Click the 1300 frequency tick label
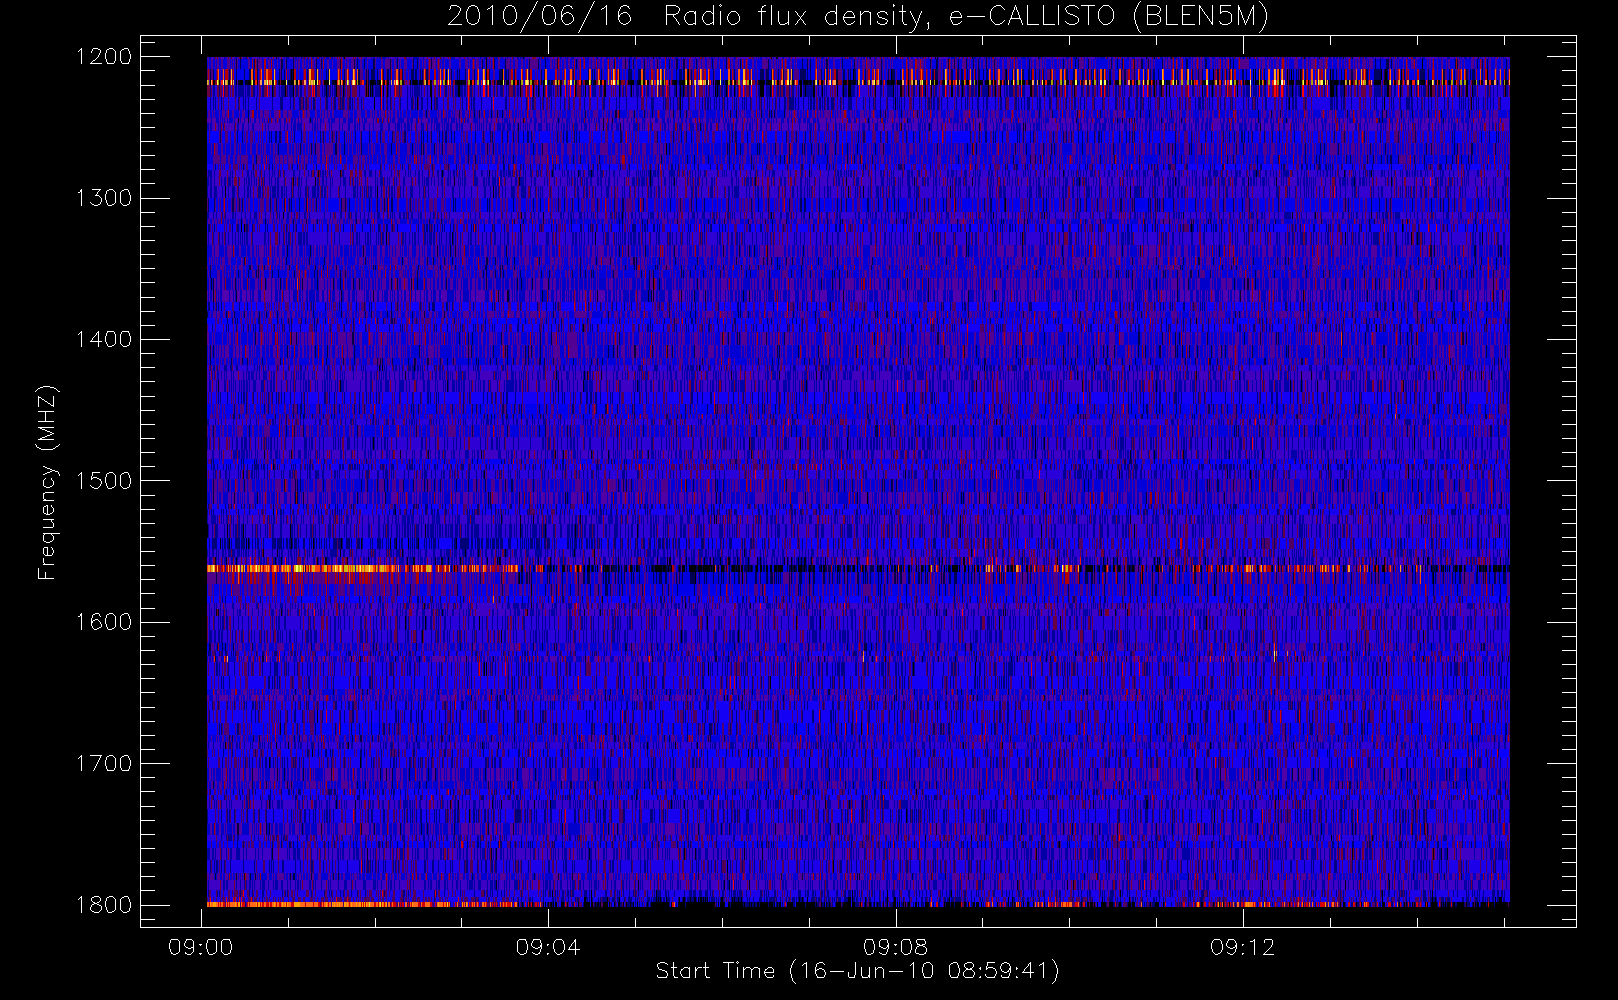Screen dimensions: 1618x1000 pos(104,198)
